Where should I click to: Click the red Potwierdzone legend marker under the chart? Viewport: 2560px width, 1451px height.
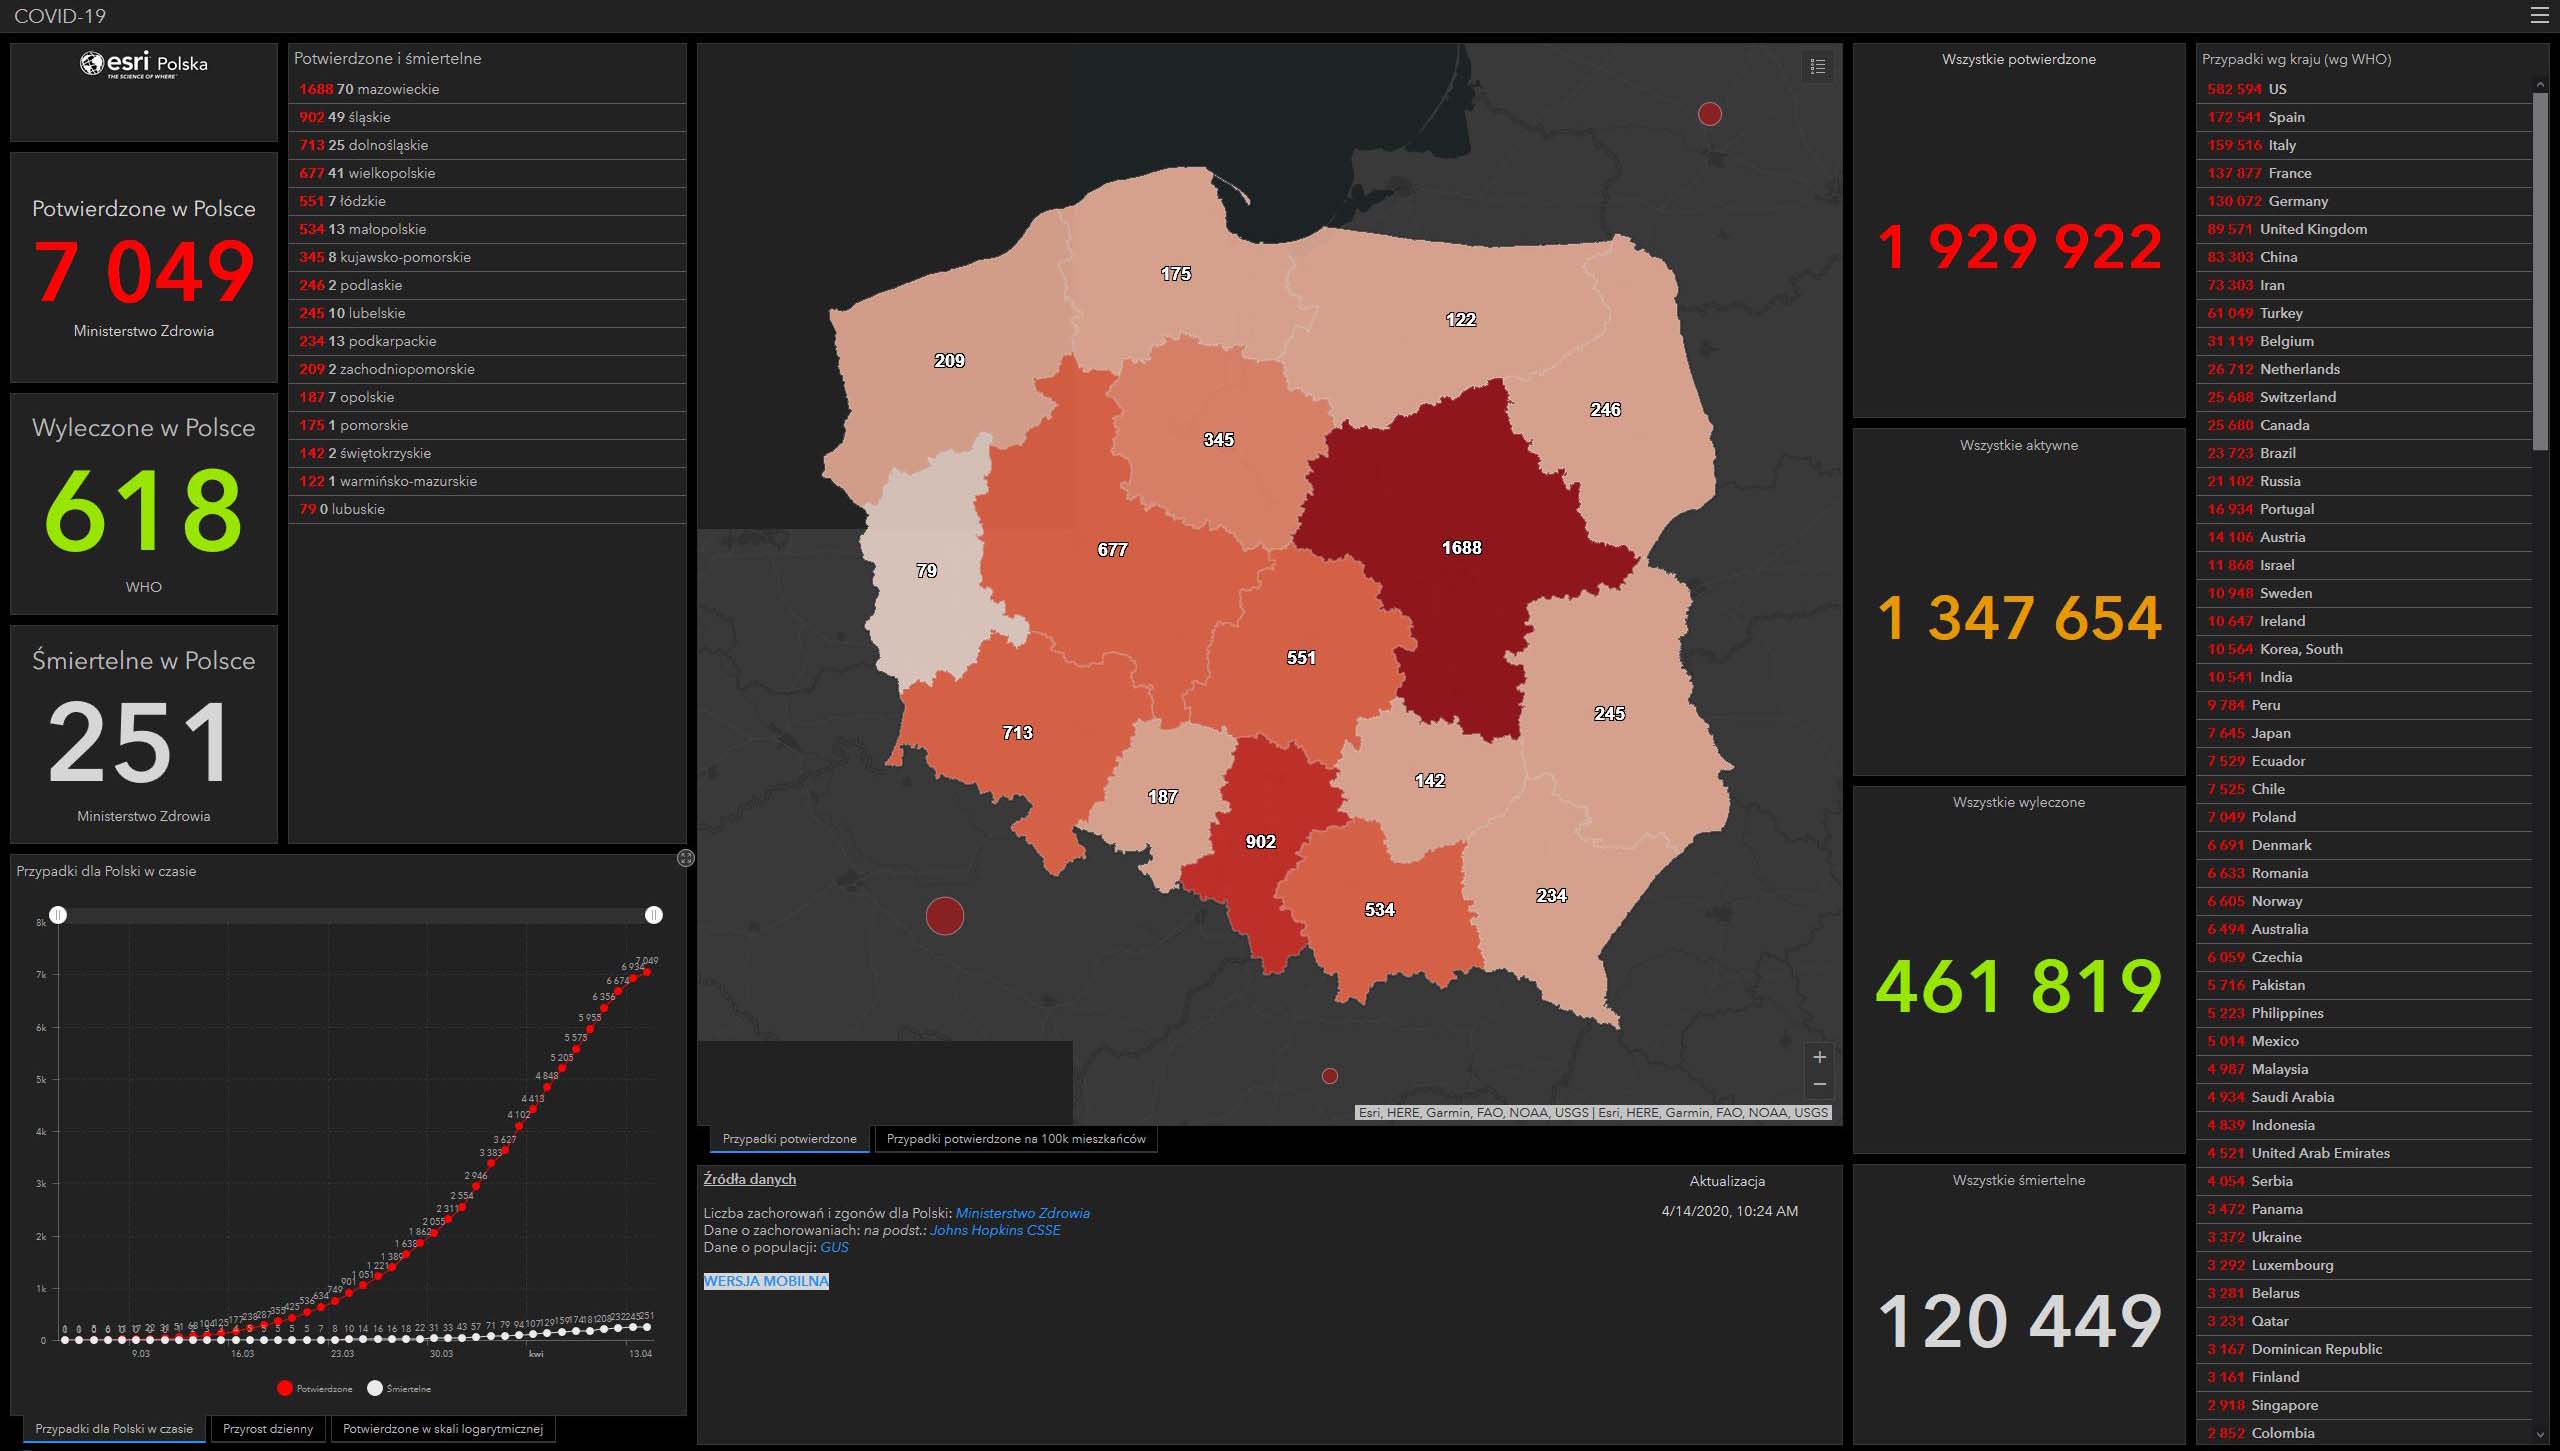(x=285, y=1388)
